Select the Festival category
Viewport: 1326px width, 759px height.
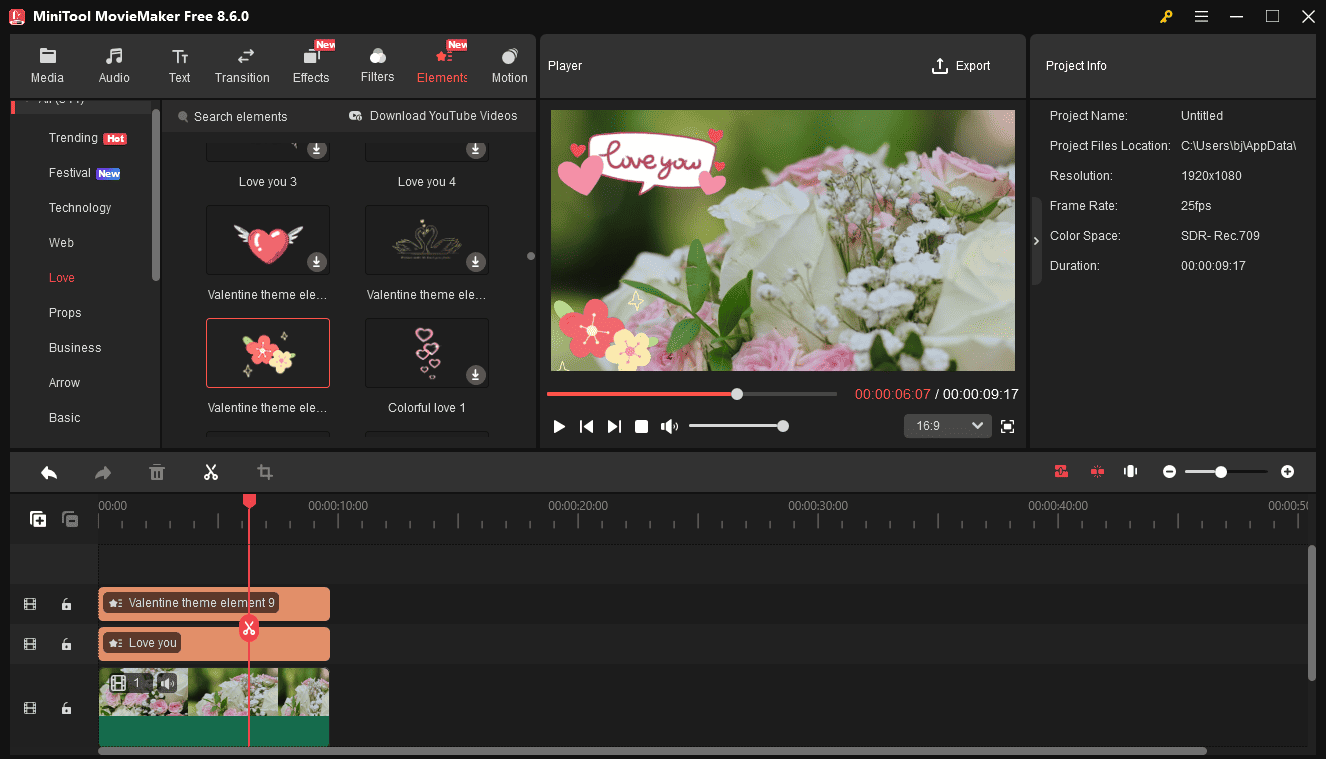(84, 173)
